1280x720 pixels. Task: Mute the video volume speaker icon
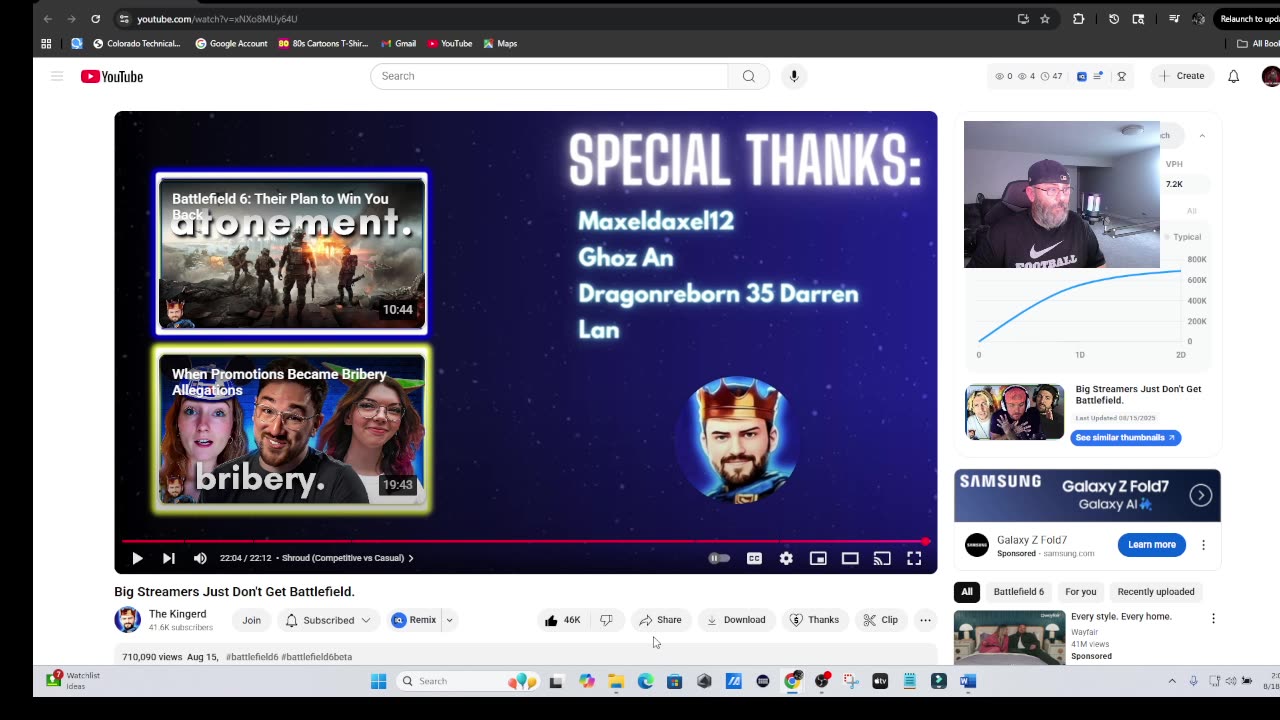(200, 558)
